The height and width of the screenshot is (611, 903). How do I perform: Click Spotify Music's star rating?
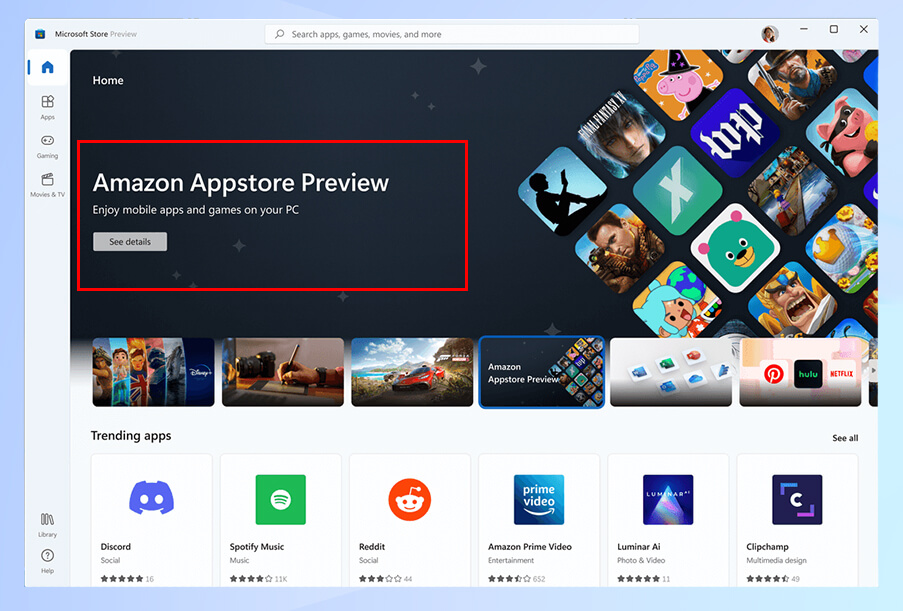[251, 579]
